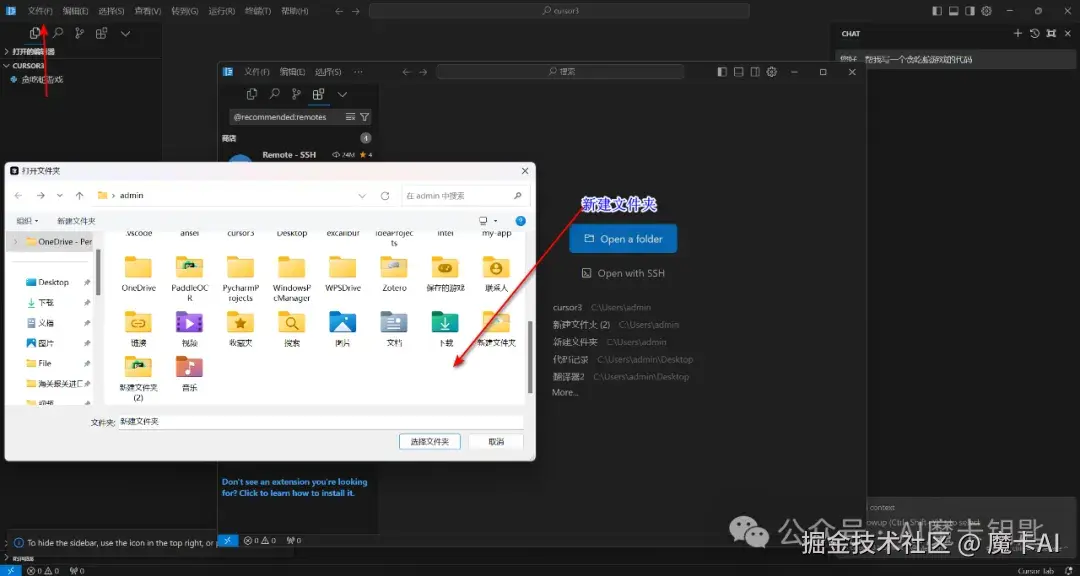Image resolution: width=1080 pixels, height=576 pixels.
Task: Click the More... recent folders link
Action: point(565,392)
